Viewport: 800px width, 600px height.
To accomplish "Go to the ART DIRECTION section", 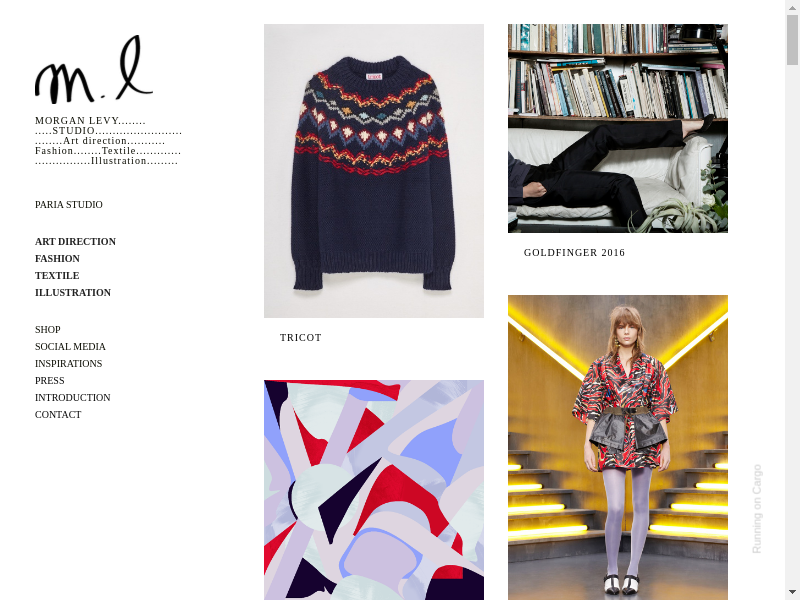I will 76,242.
